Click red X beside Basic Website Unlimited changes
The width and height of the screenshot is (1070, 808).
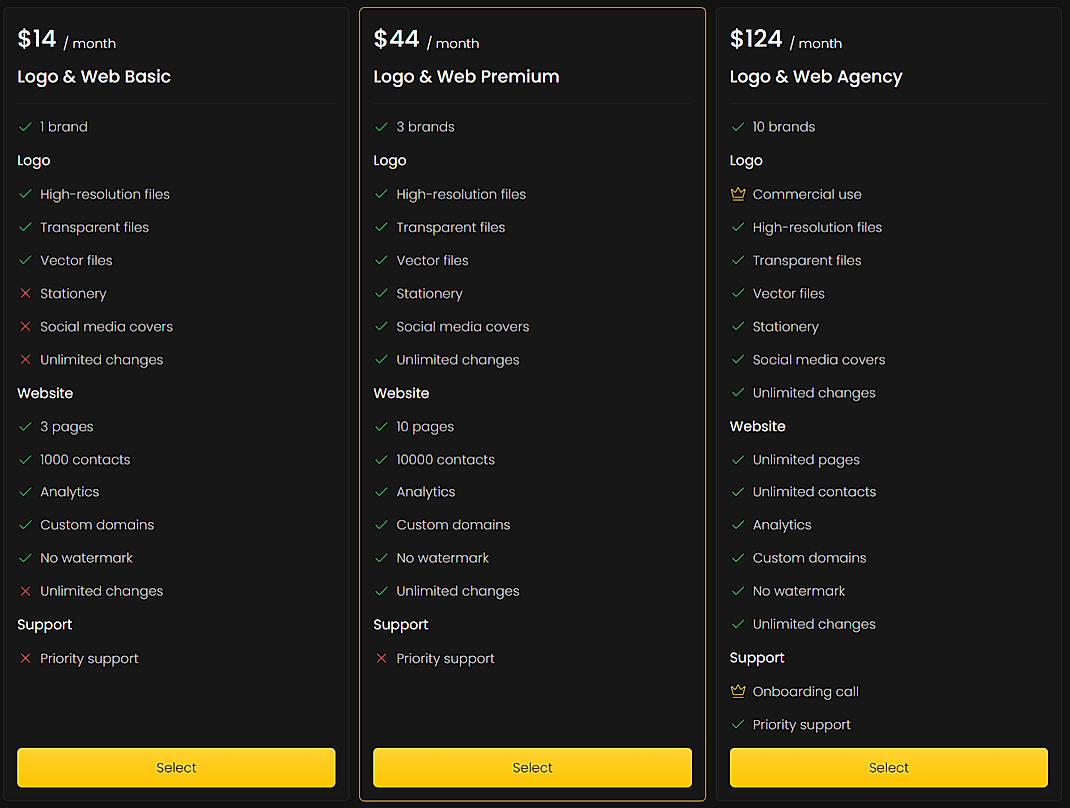click(x=25, y=591)
